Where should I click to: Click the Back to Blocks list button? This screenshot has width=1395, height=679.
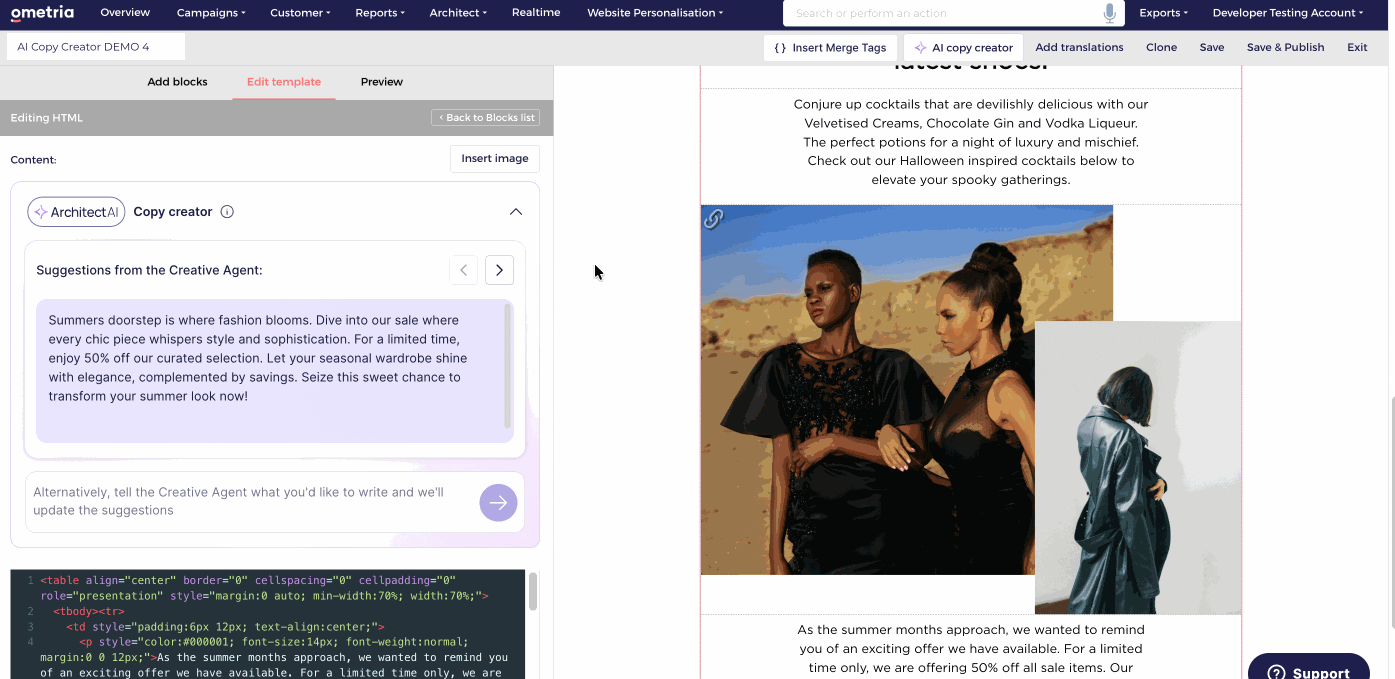point(486,118)
